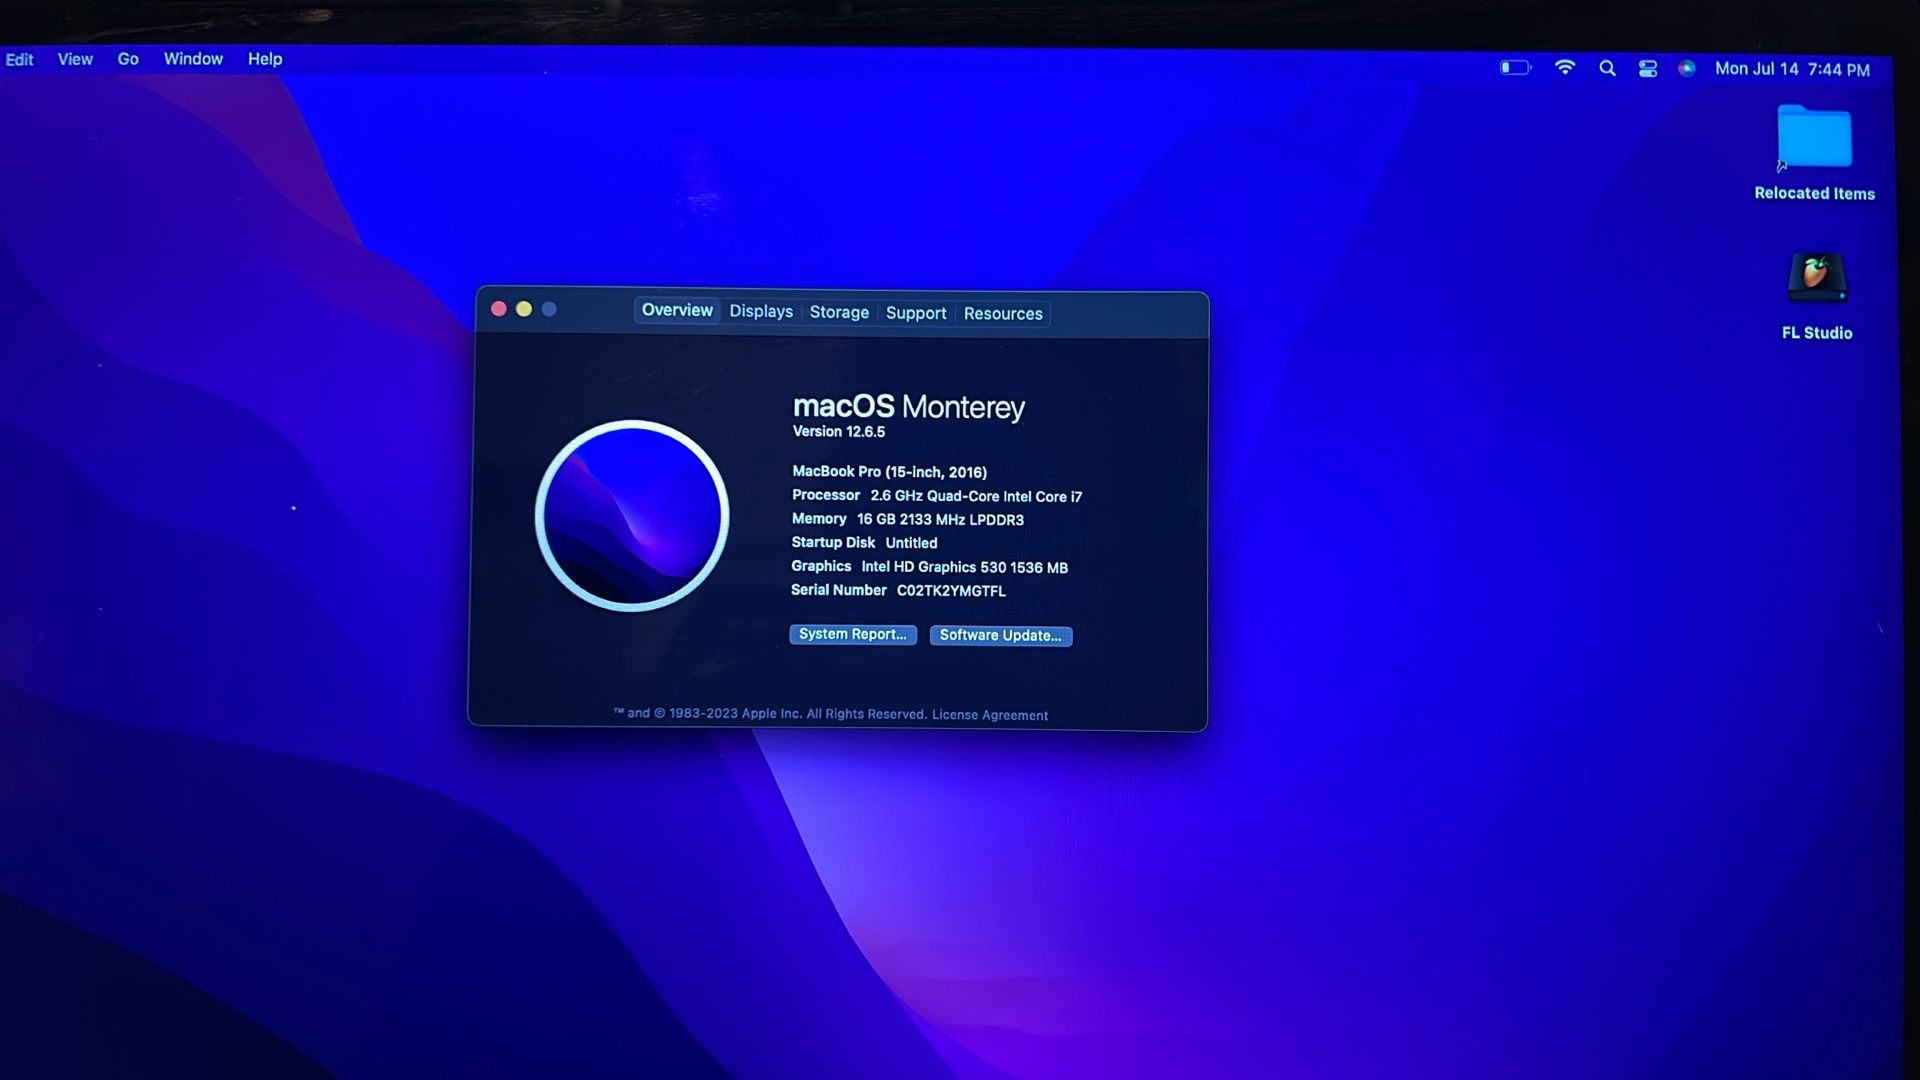Switch to the Storage tab

coord(839,312)
